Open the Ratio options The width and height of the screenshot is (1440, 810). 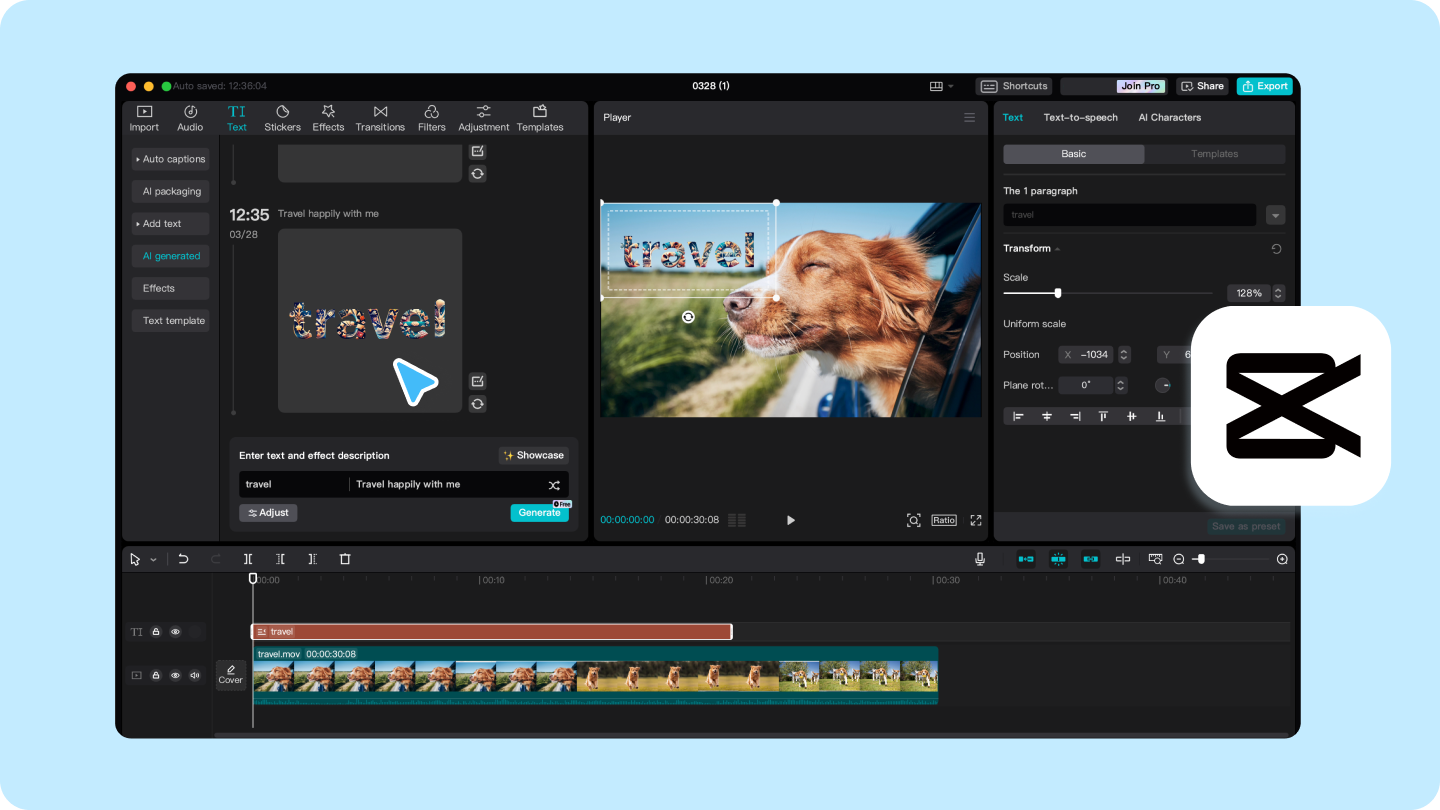(944, 520)
